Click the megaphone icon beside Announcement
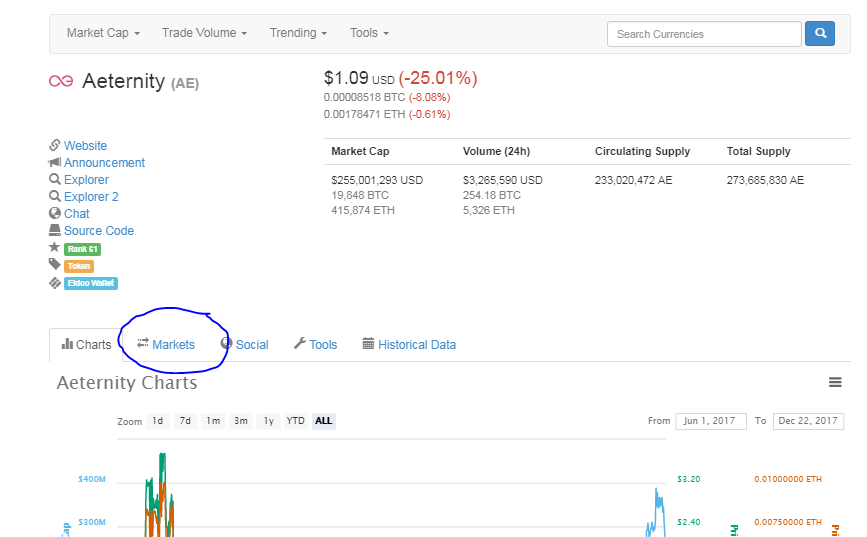867x537 pixels. point(55,163)
